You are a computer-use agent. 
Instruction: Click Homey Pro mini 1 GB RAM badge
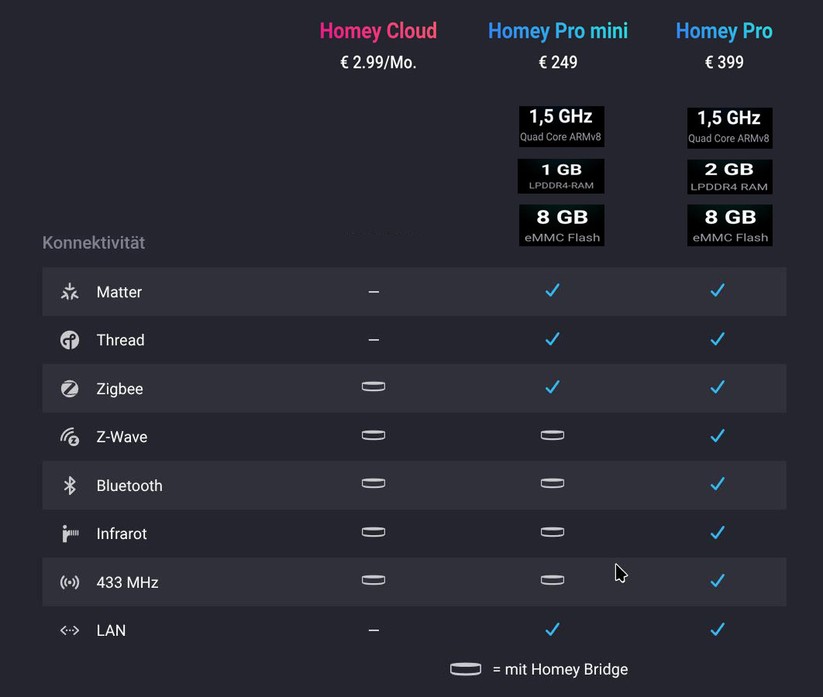coord(561,176)
